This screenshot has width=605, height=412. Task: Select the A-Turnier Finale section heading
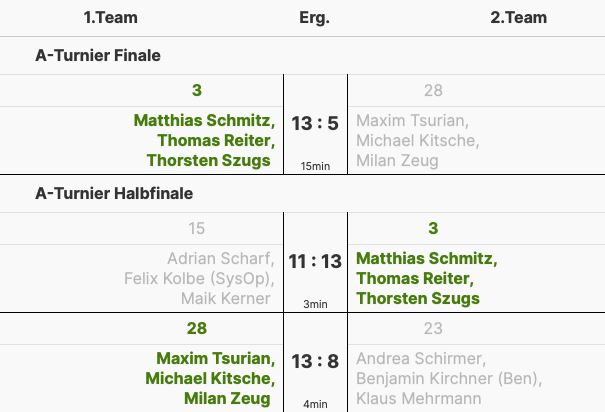[x=98, y=56]
